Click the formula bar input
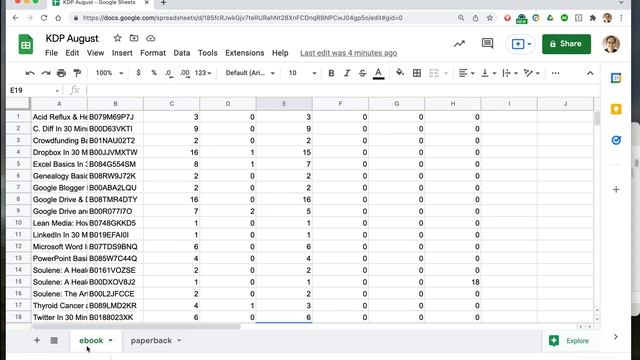Image resolution: width=640 pixels, height=360 pixels. click(x=343, y=90)
